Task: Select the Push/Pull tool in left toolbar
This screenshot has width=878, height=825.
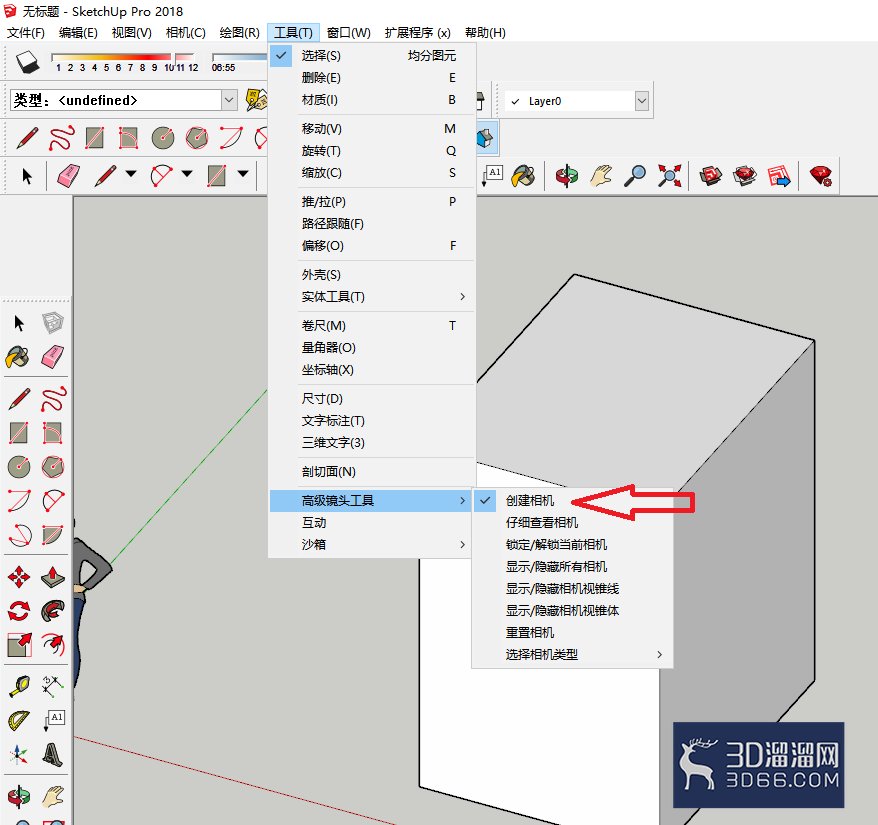Action: pyautogui.click(x=53, y=577)
